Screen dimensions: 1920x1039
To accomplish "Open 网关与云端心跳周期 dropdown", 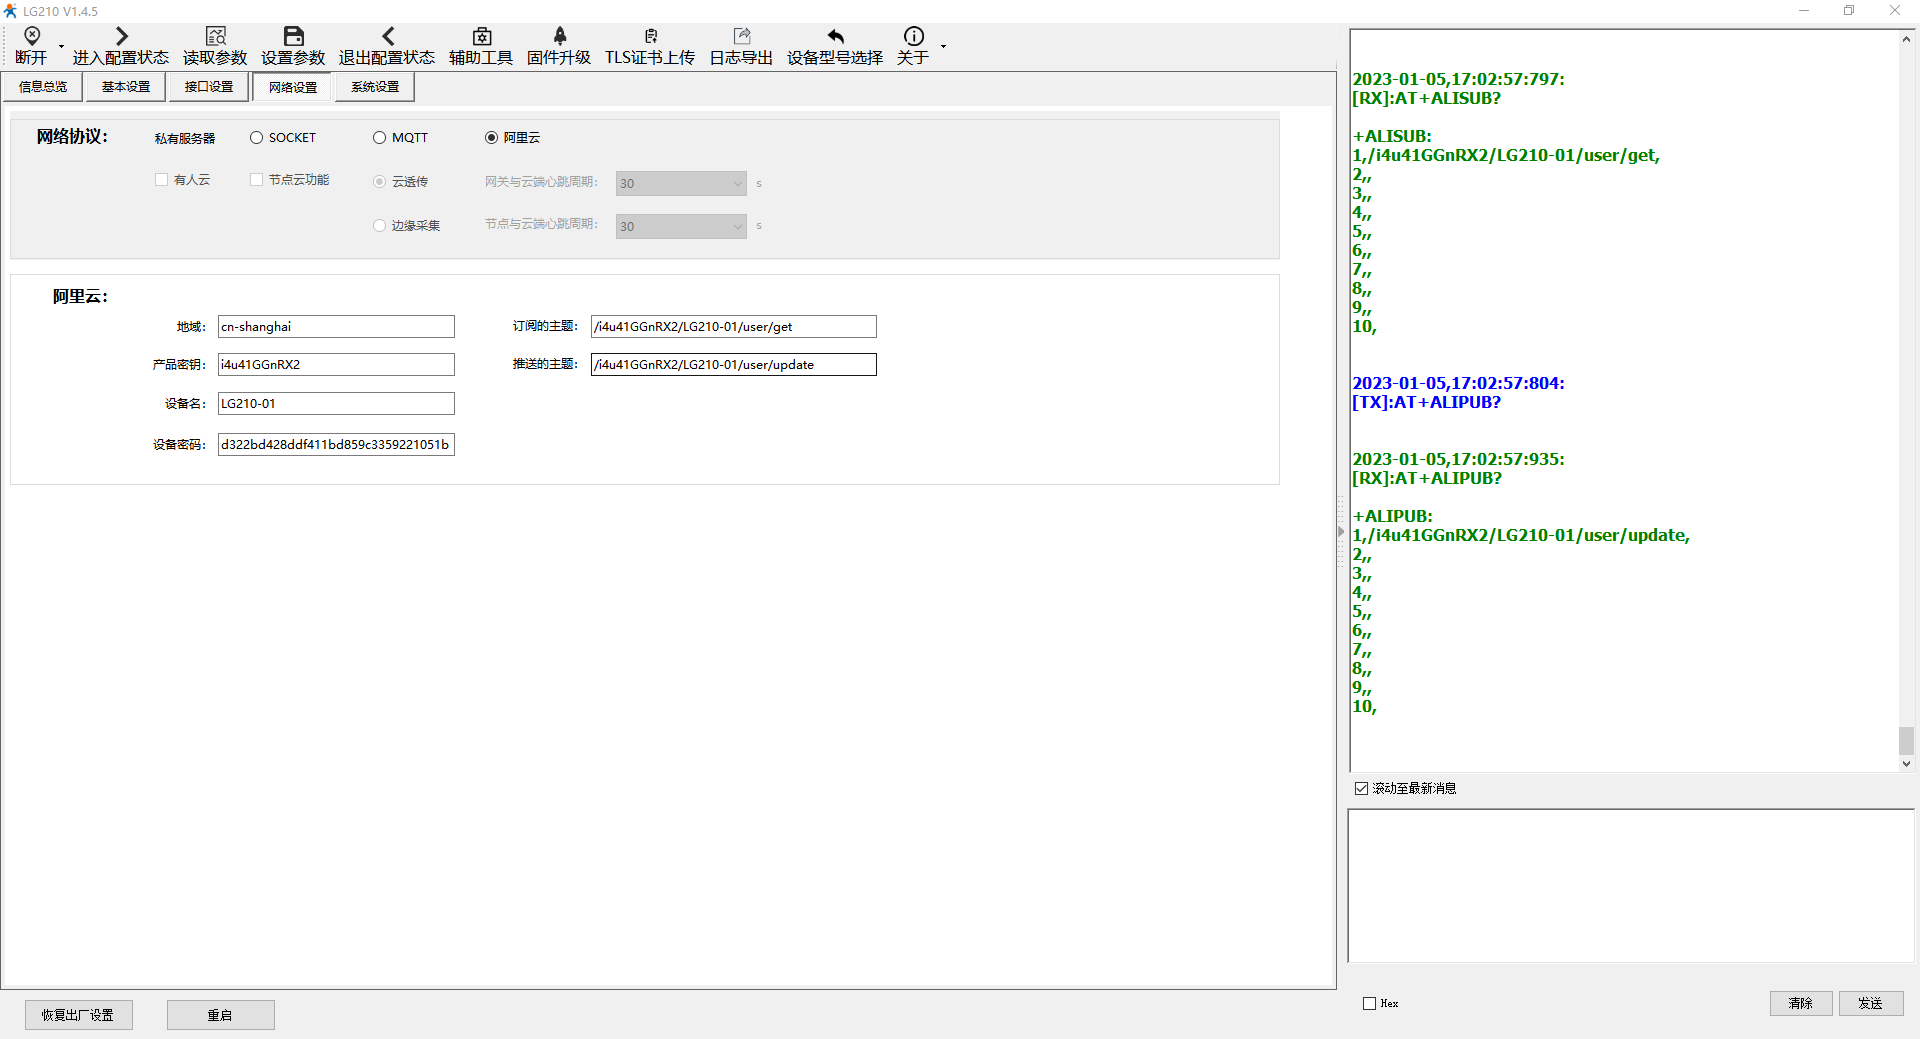I will tap(681, 183).
